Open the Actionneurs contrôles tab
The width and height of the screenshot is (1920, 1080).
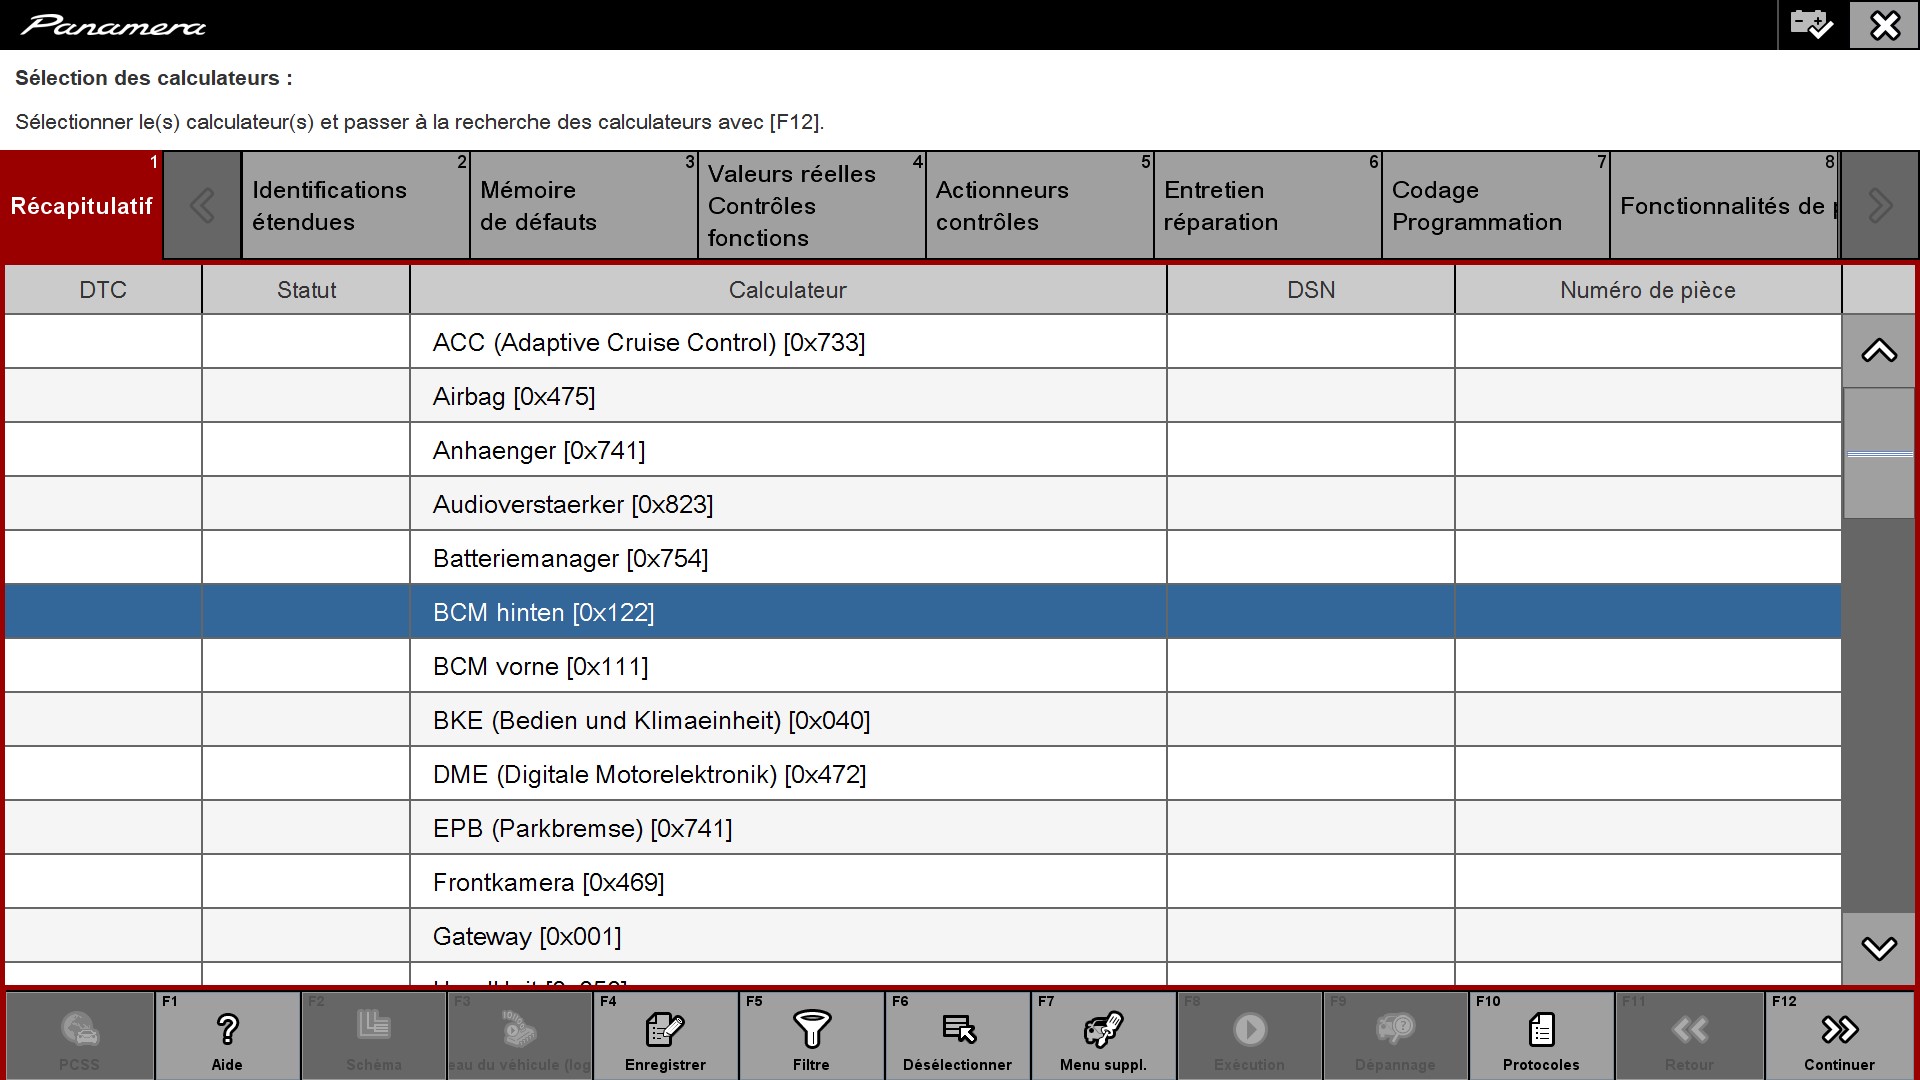click(x=1040, y=206)
